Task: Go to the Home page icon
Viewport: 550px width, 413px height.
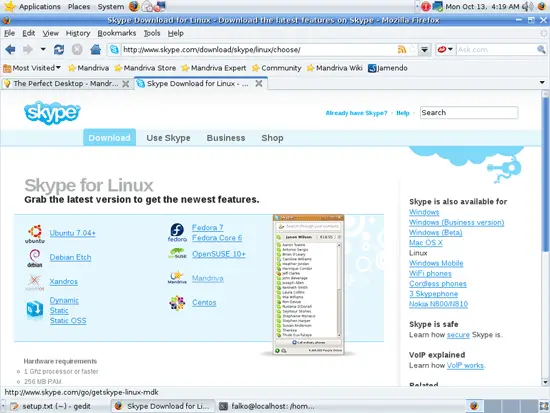Action: [x=95, y=49]
